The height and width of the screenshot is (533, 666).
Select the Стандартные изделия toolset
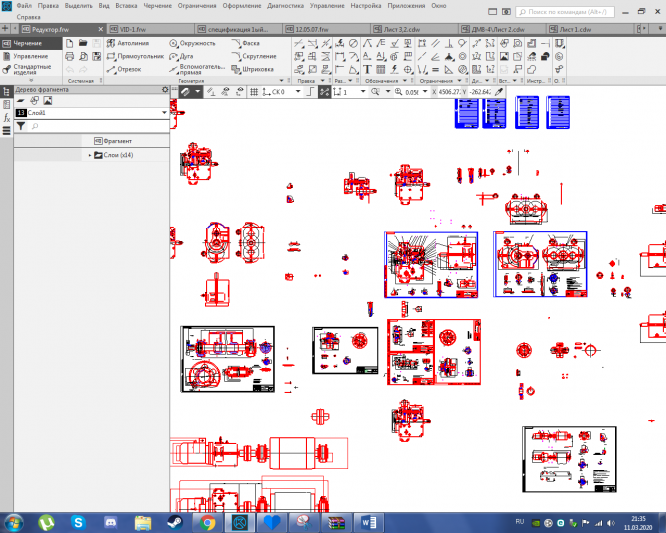32,69
